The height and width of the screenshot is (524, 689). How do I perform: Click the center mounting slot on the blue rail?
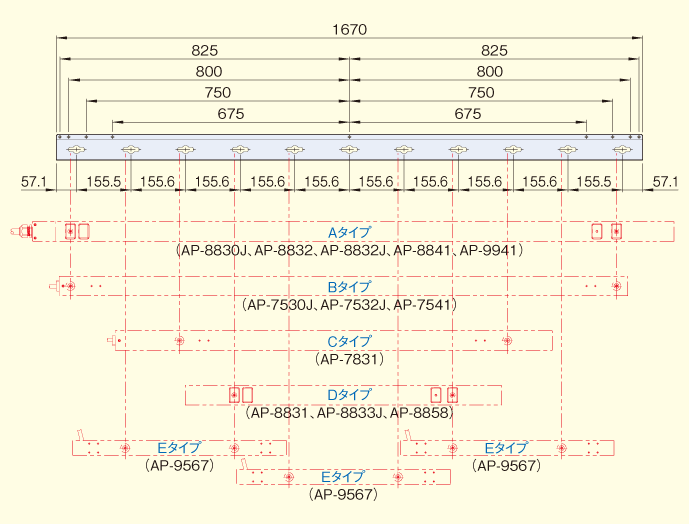349,150
